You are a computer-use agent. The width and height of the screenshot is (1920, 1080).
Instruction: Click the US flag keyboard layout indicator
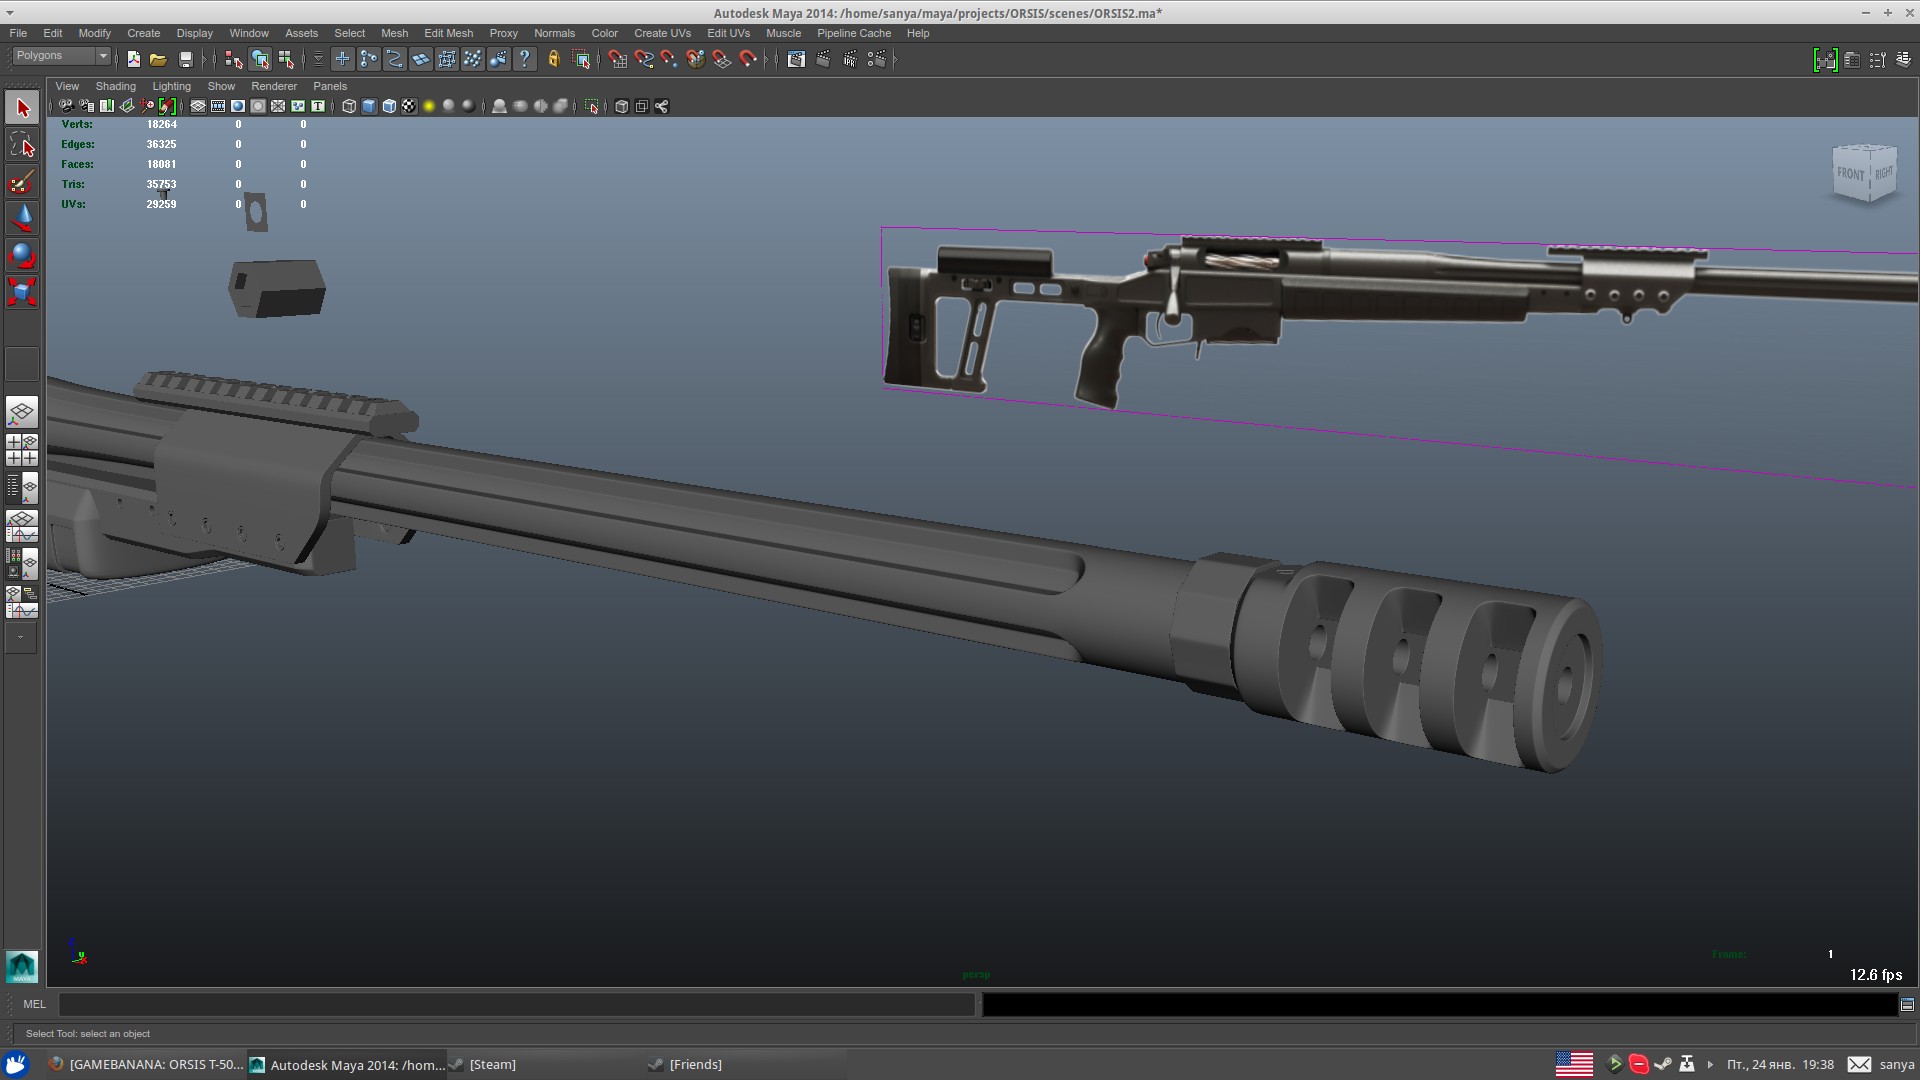(1574, 1064)
